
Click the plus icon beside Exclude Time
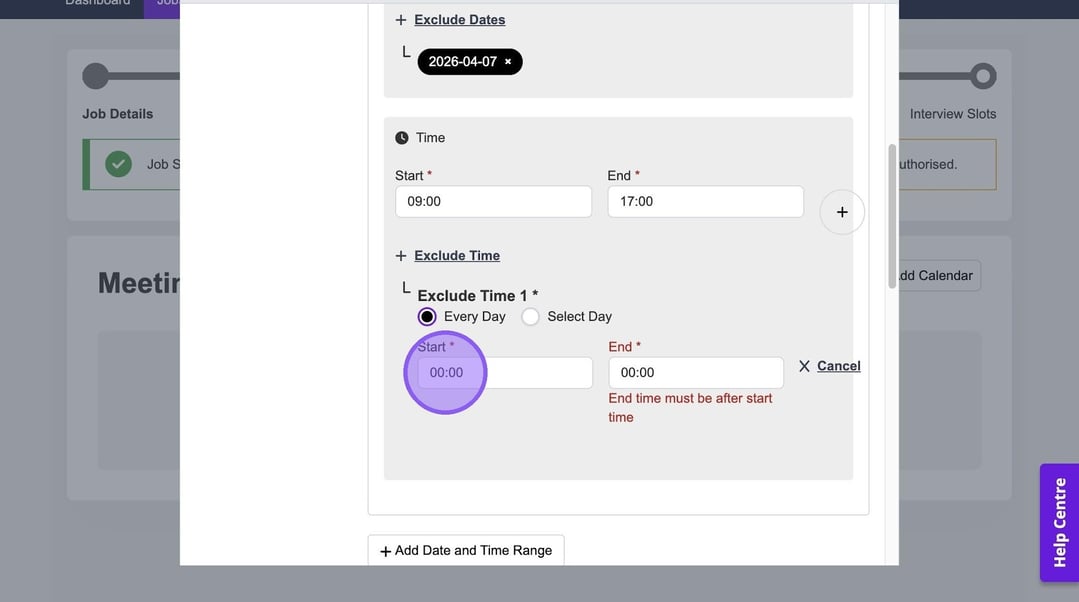401,256
